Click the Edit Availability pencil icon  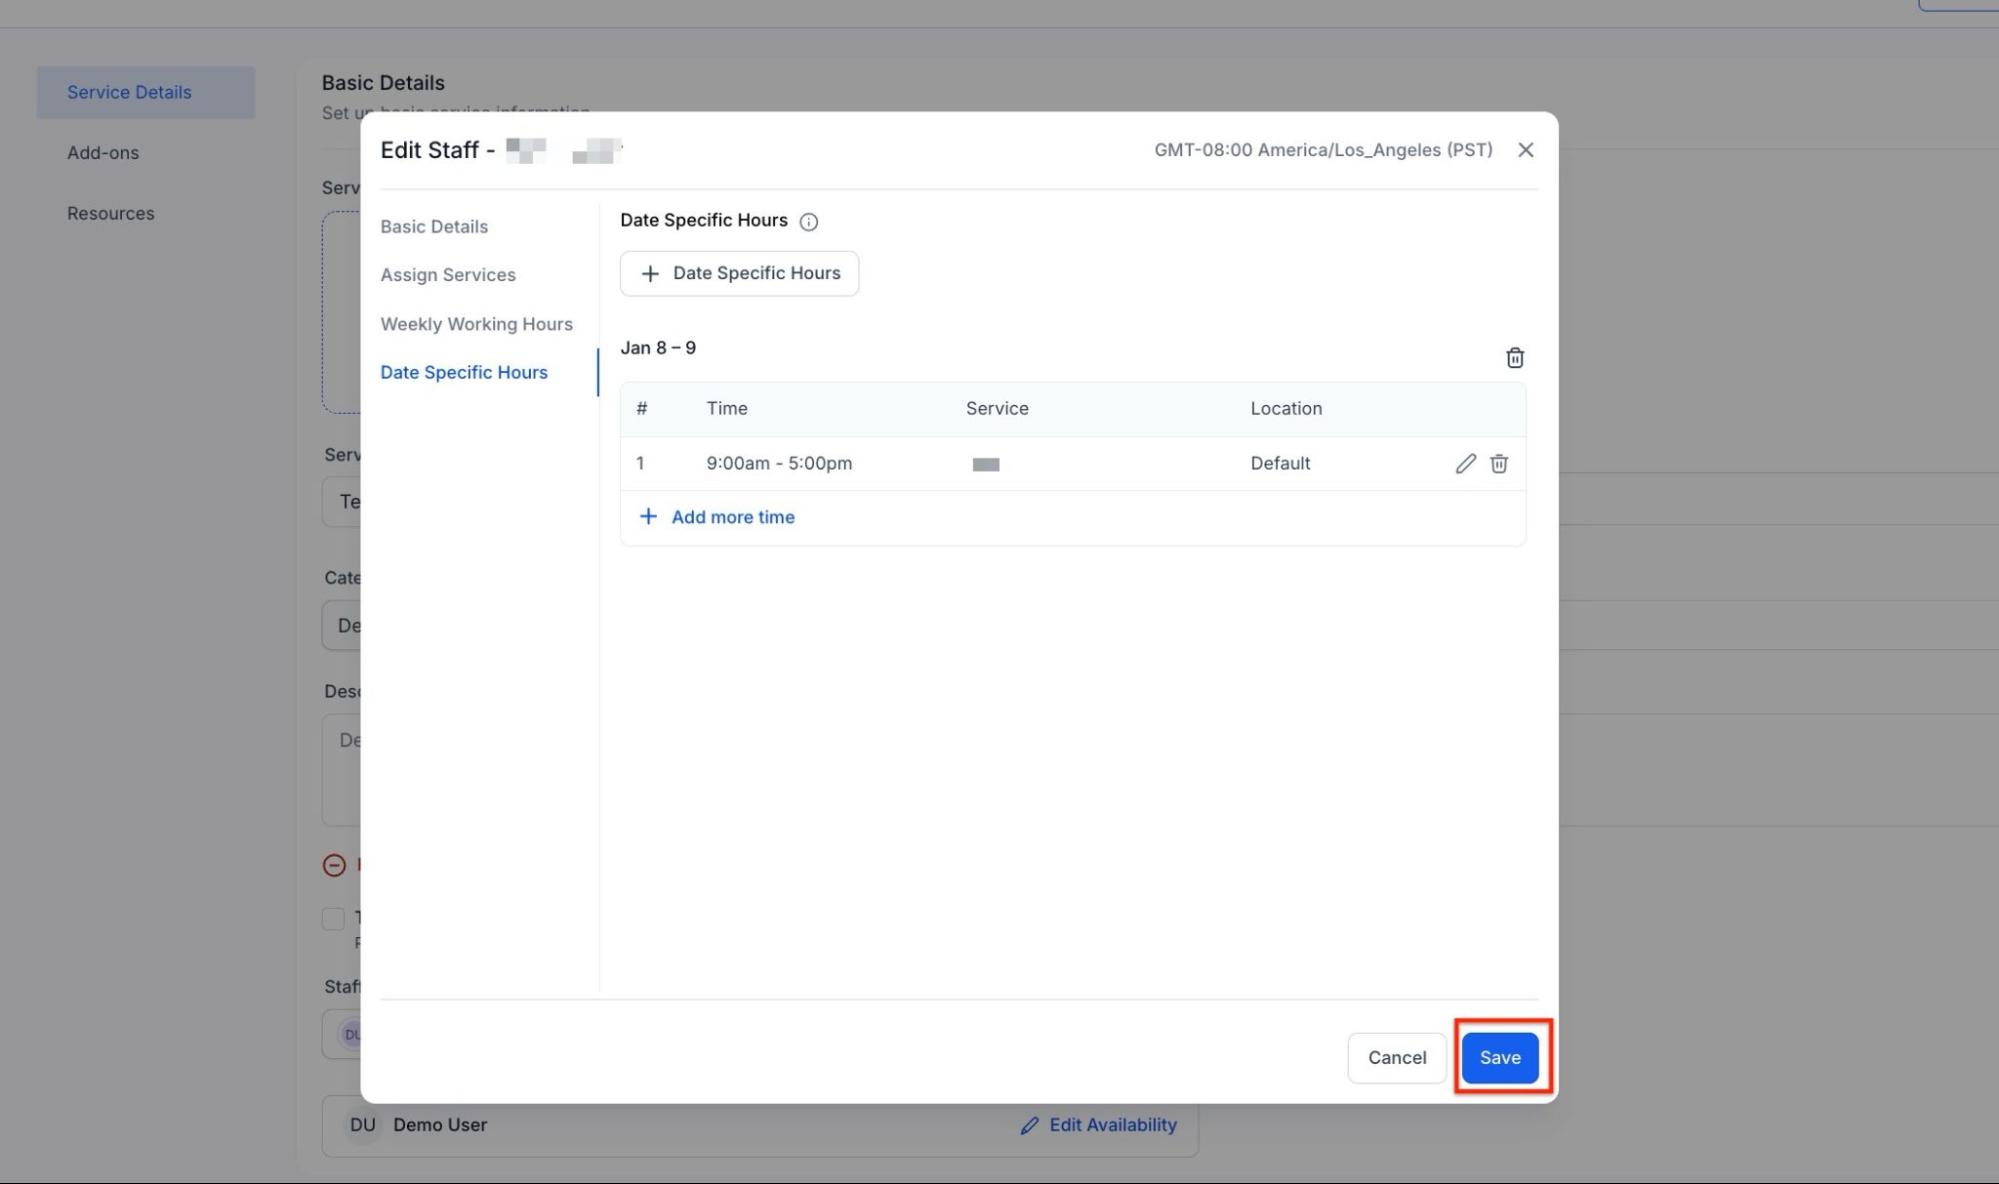(1029, 1126)
